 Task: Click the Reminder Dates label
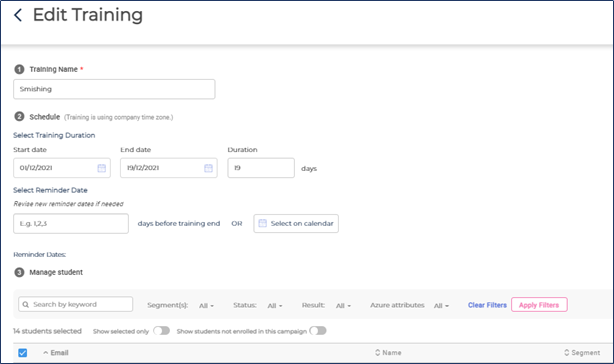(x=40, y=254)
